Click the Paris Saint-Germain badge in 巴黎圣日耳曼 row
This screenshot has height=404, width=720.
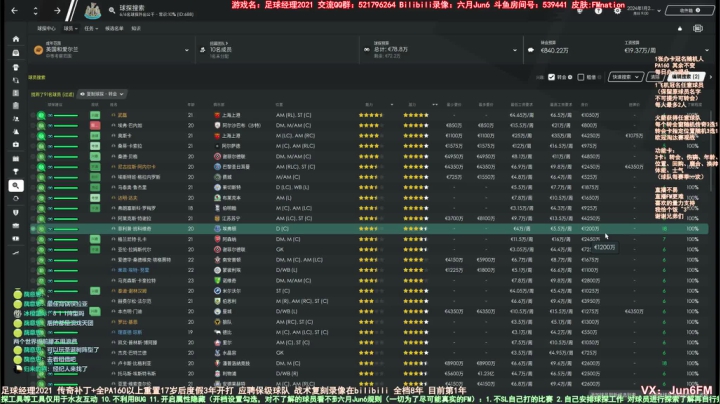218,167
